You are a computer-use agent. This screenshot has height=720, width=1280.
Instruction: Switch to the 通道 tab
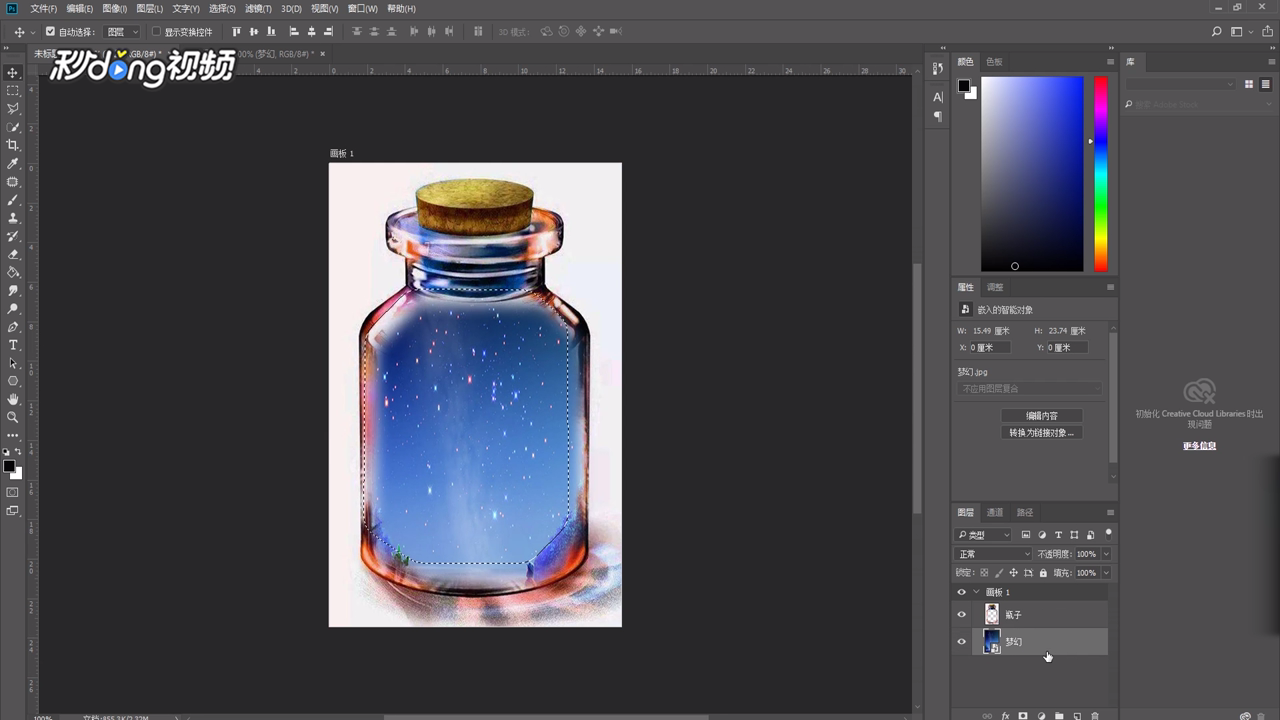[x=995, y=513]
